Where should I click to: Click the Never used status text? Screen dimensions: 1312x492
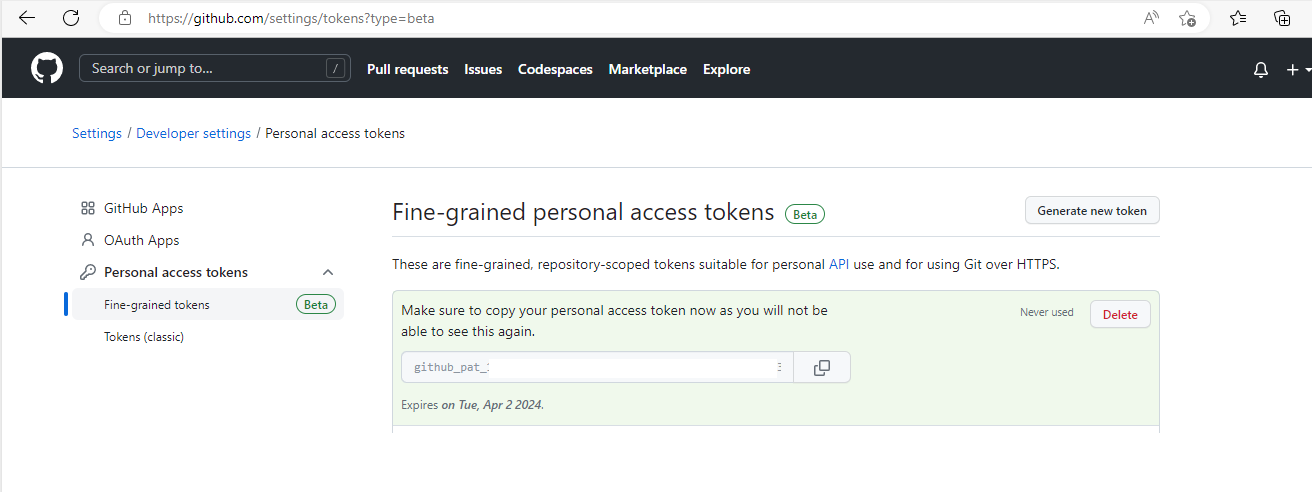tap(1047, 312)
